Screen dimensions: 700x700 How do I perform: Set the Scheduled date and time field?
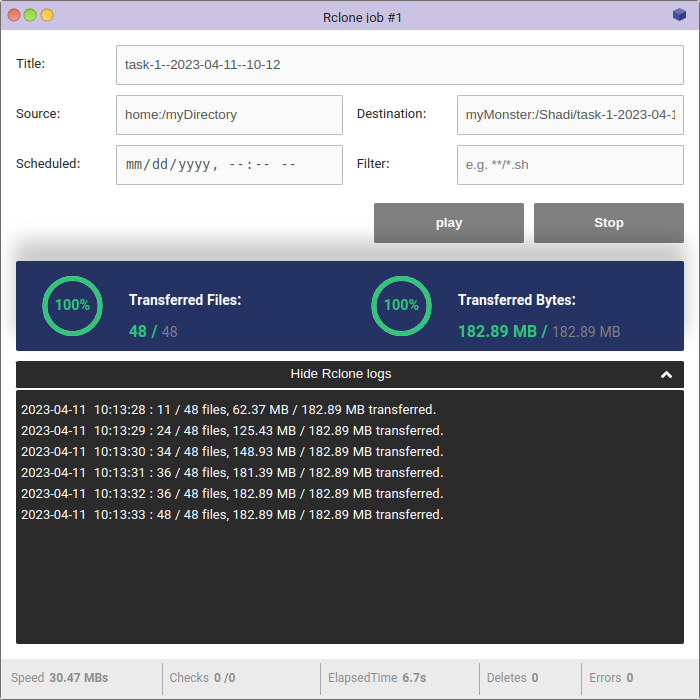click(229, 165)
